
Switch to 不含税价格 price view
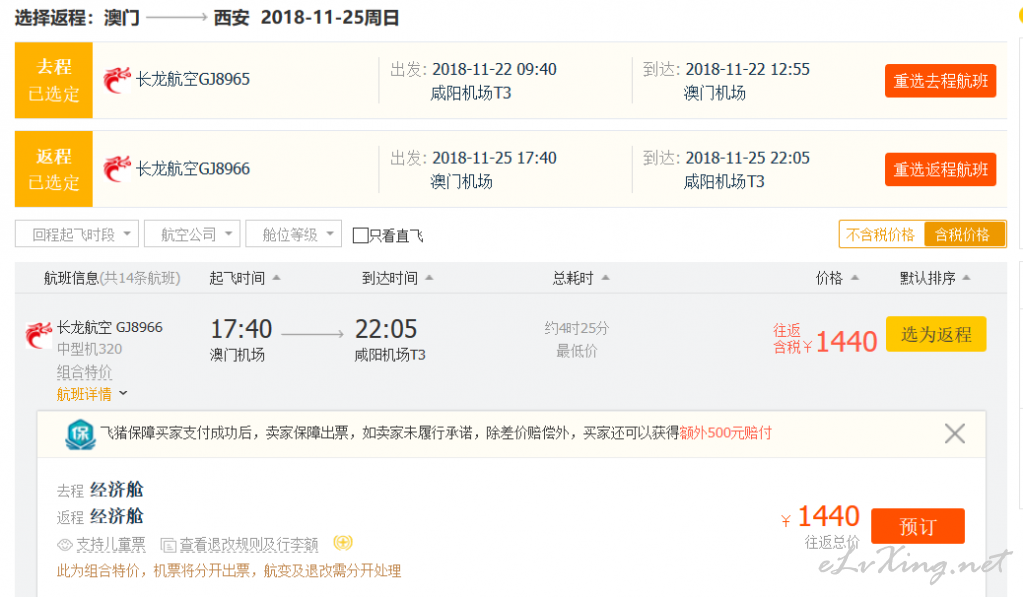point(881,235)
